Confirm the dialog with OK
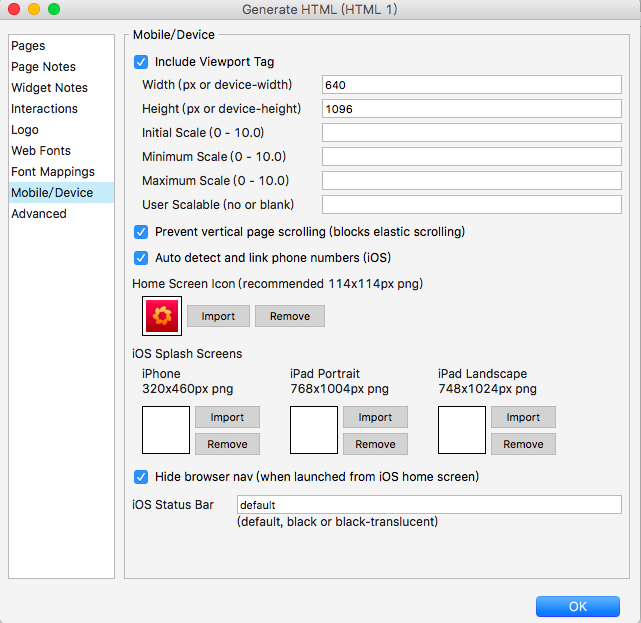The width and height of the screenshot is (641, 623). click(578, 606)
